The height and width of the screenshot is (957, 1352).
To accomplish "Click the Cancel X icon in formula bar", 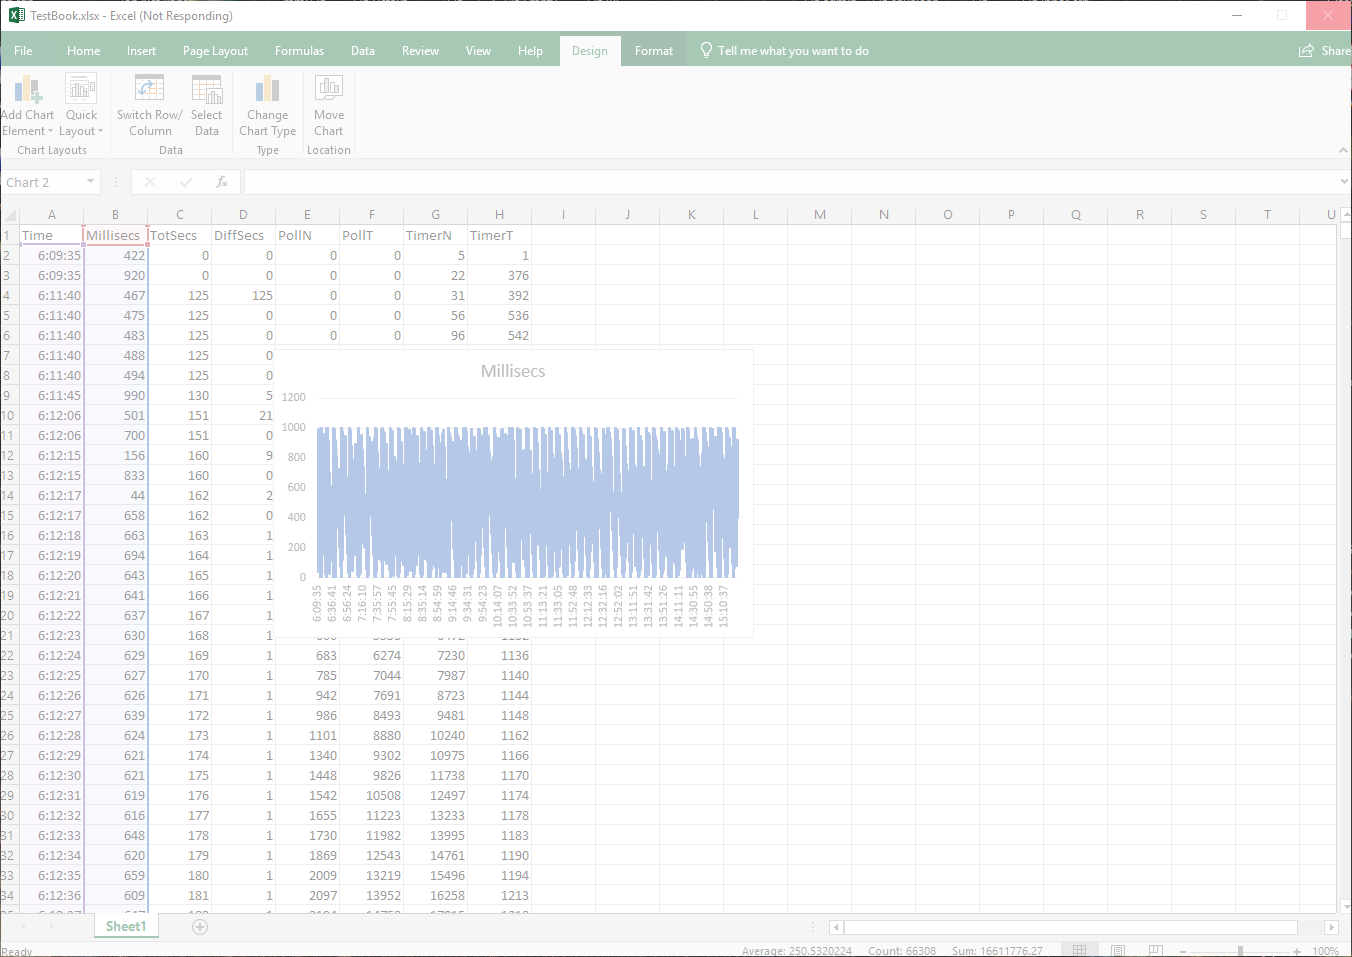I will (x=150, y=182).
